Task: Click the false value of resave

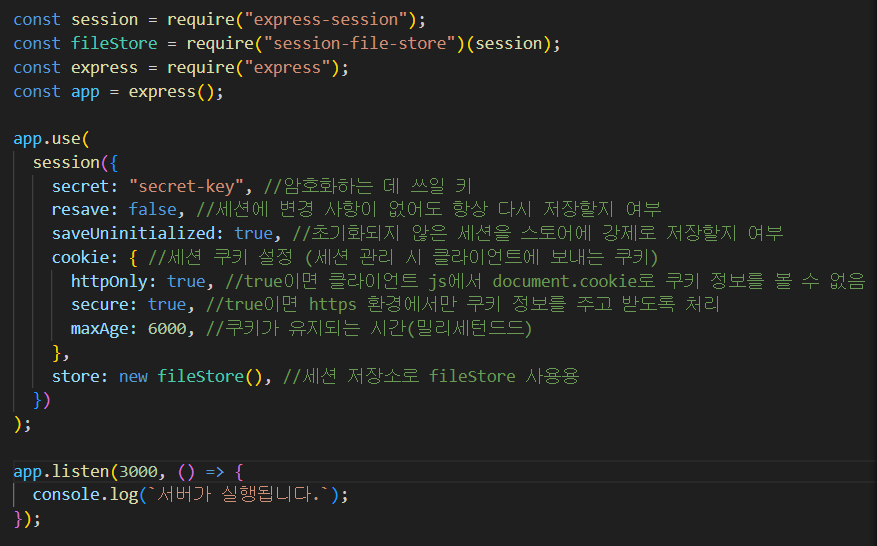Action: point(153,209)
